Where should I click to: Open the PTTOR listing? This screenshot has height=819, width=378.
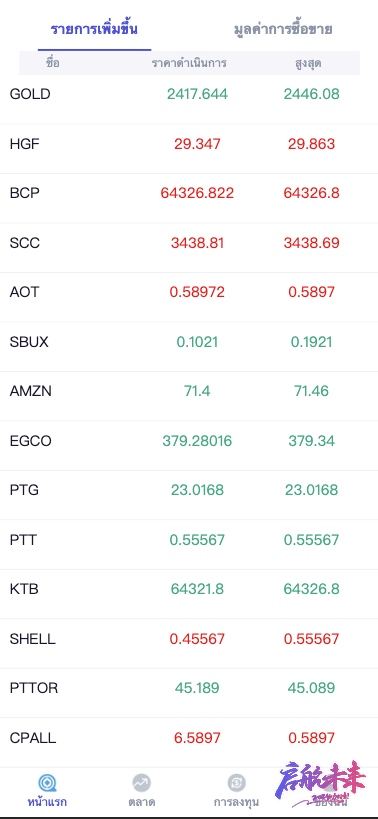tap(189, 688)
